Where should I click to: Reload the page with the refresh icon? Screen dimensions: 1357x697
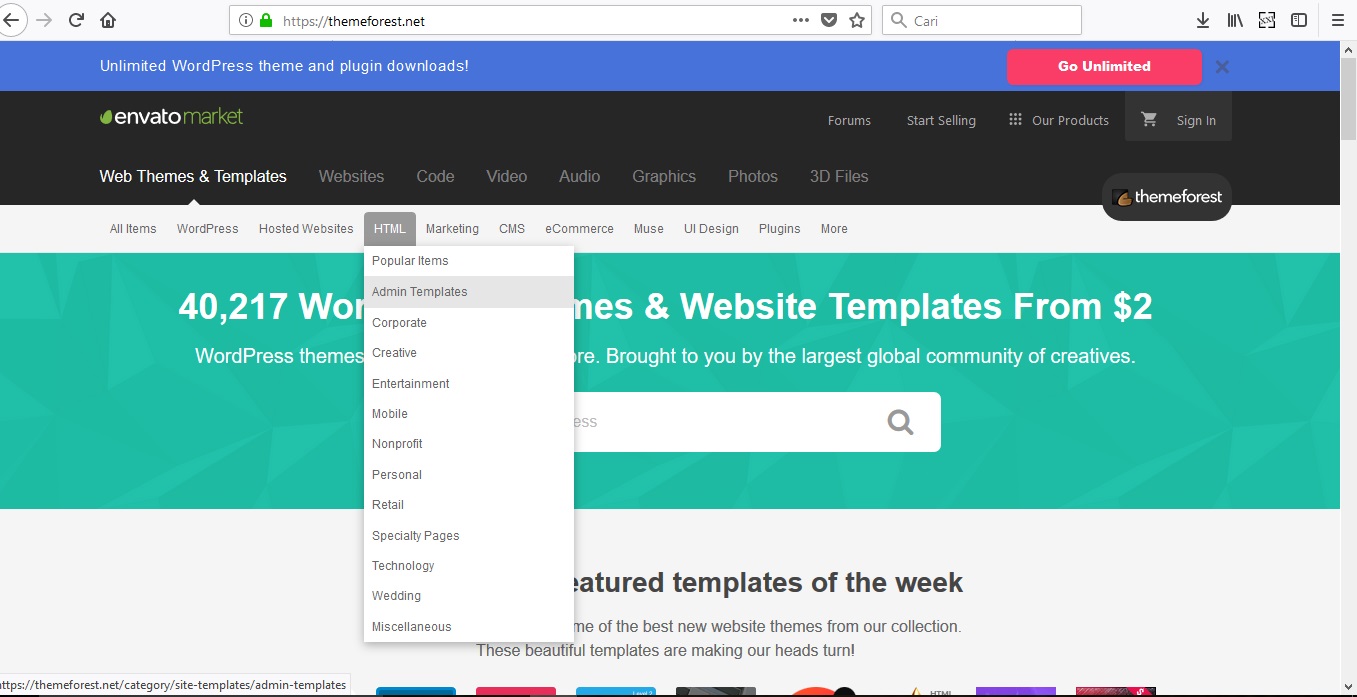coord(76,20)
